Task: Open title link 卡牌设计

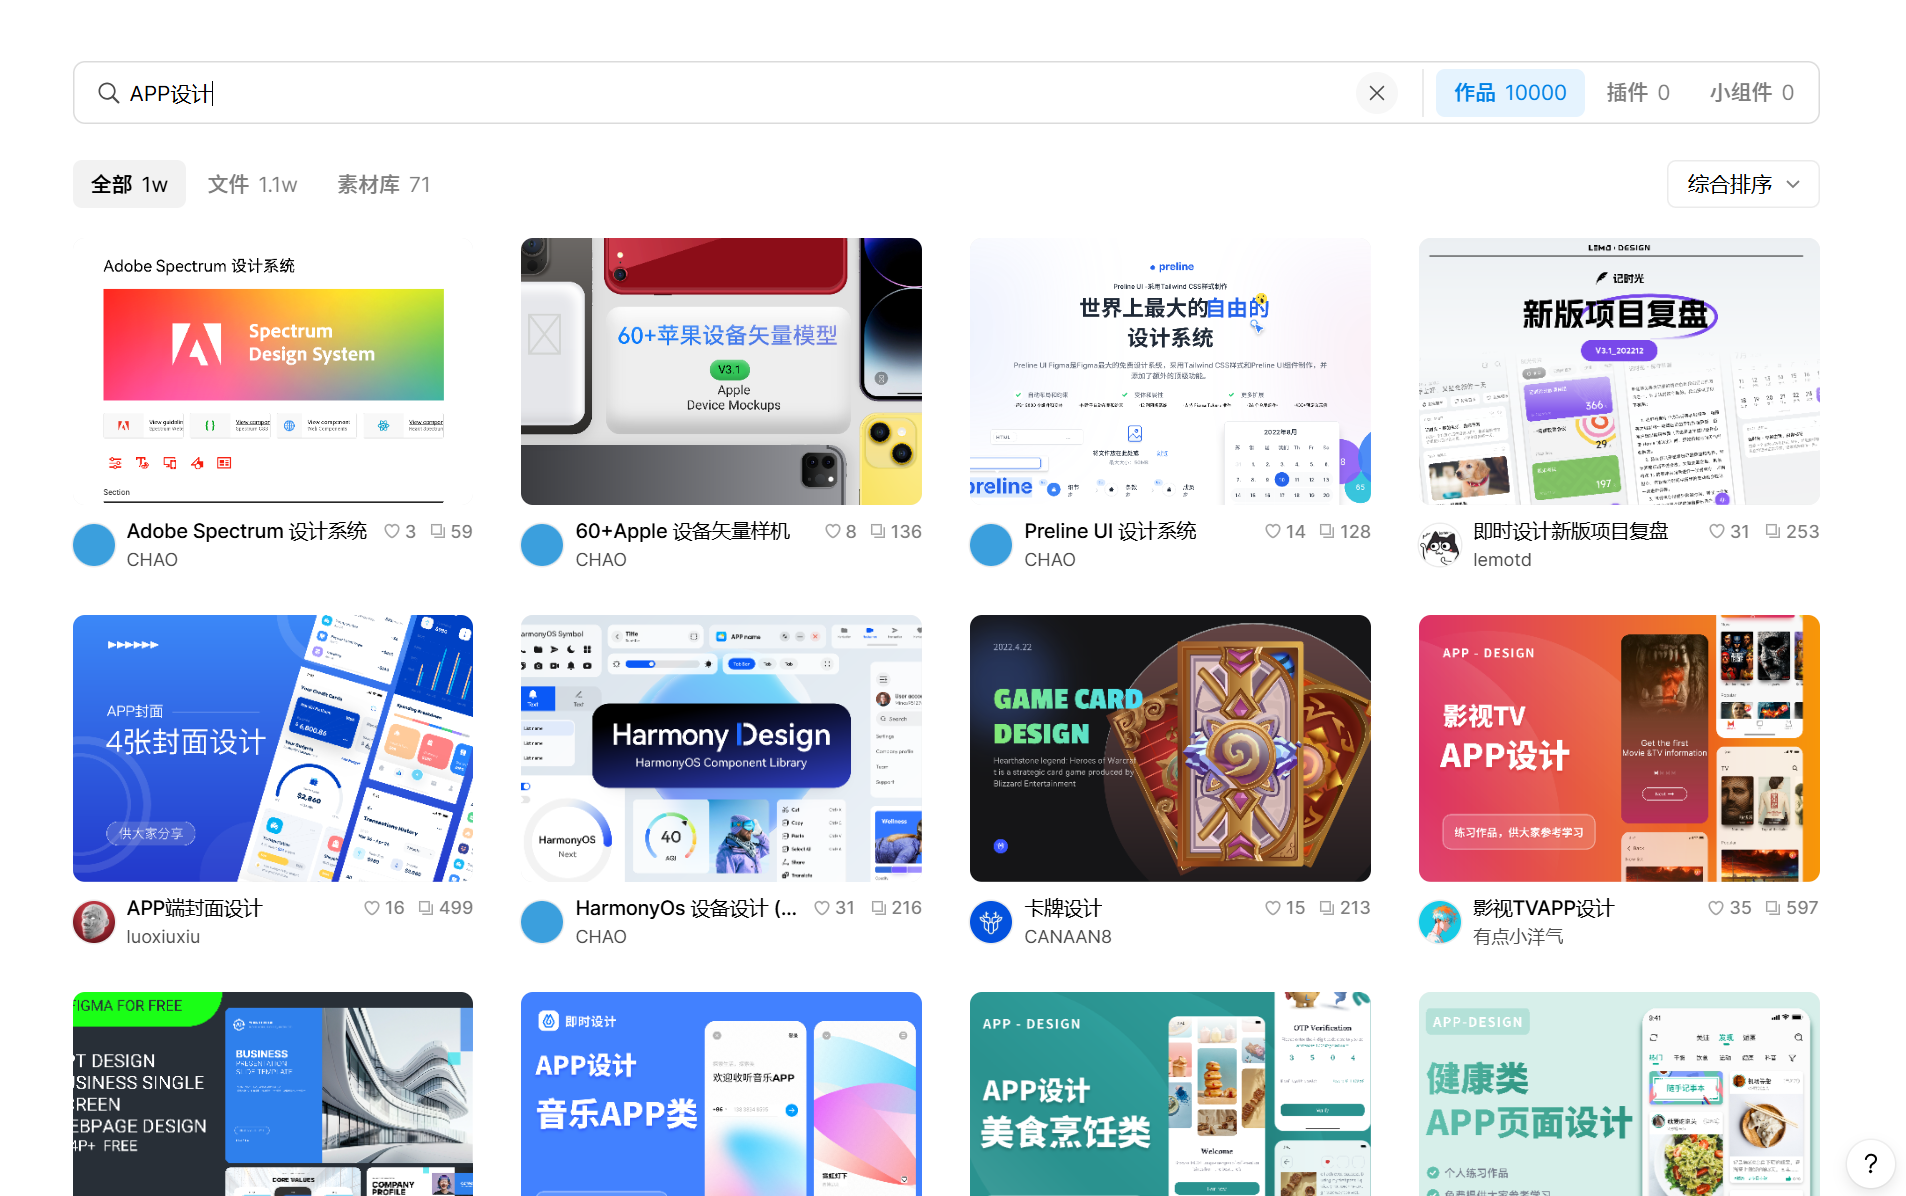Action: tap(1062, 908)
